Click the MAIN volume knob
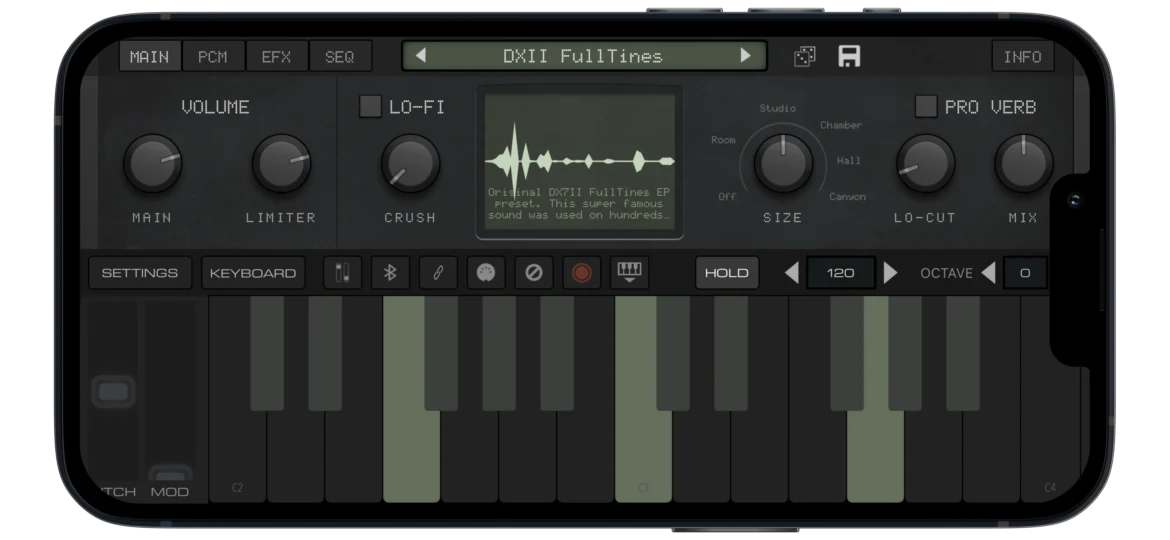1170x540 pixels. (x=152, y=163)
